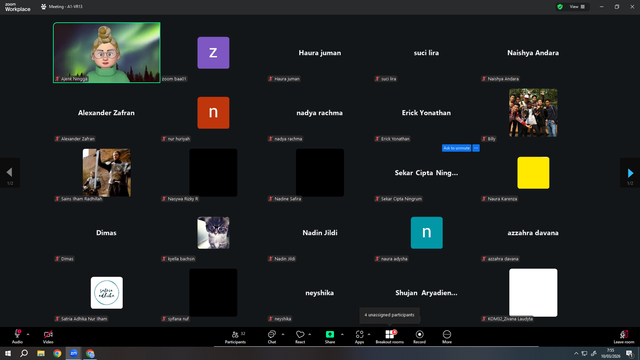
Task: Click the Alexander Zafran participant name
Action: 106,113
